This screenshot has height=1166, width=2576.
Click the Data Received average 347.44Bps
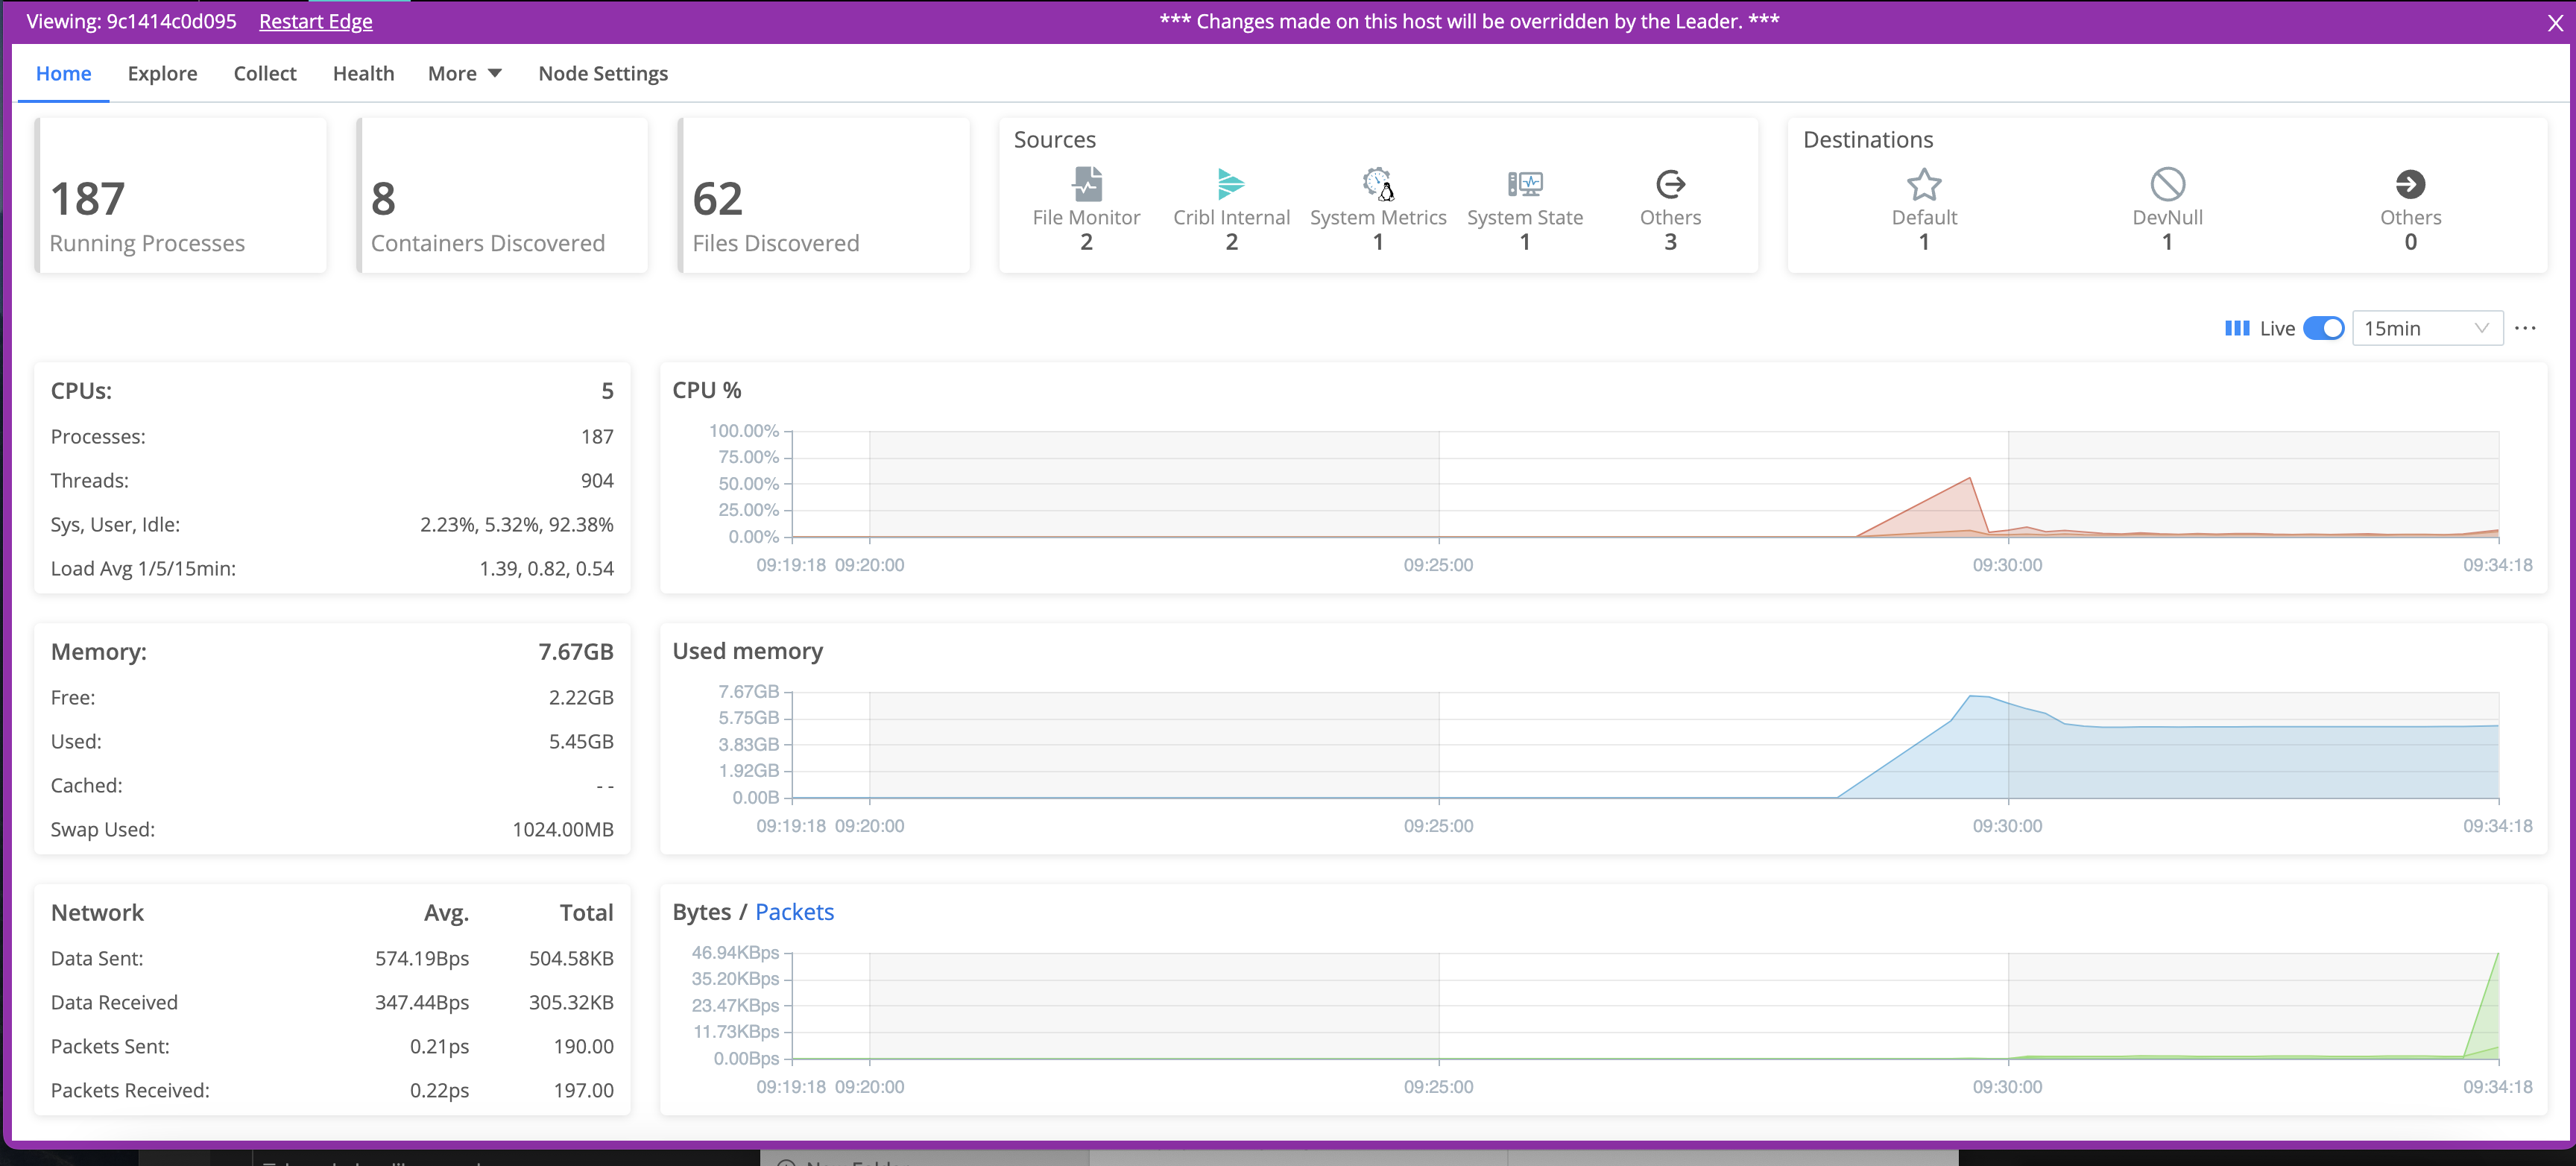pyautogui.click(x=422, y=1002)
